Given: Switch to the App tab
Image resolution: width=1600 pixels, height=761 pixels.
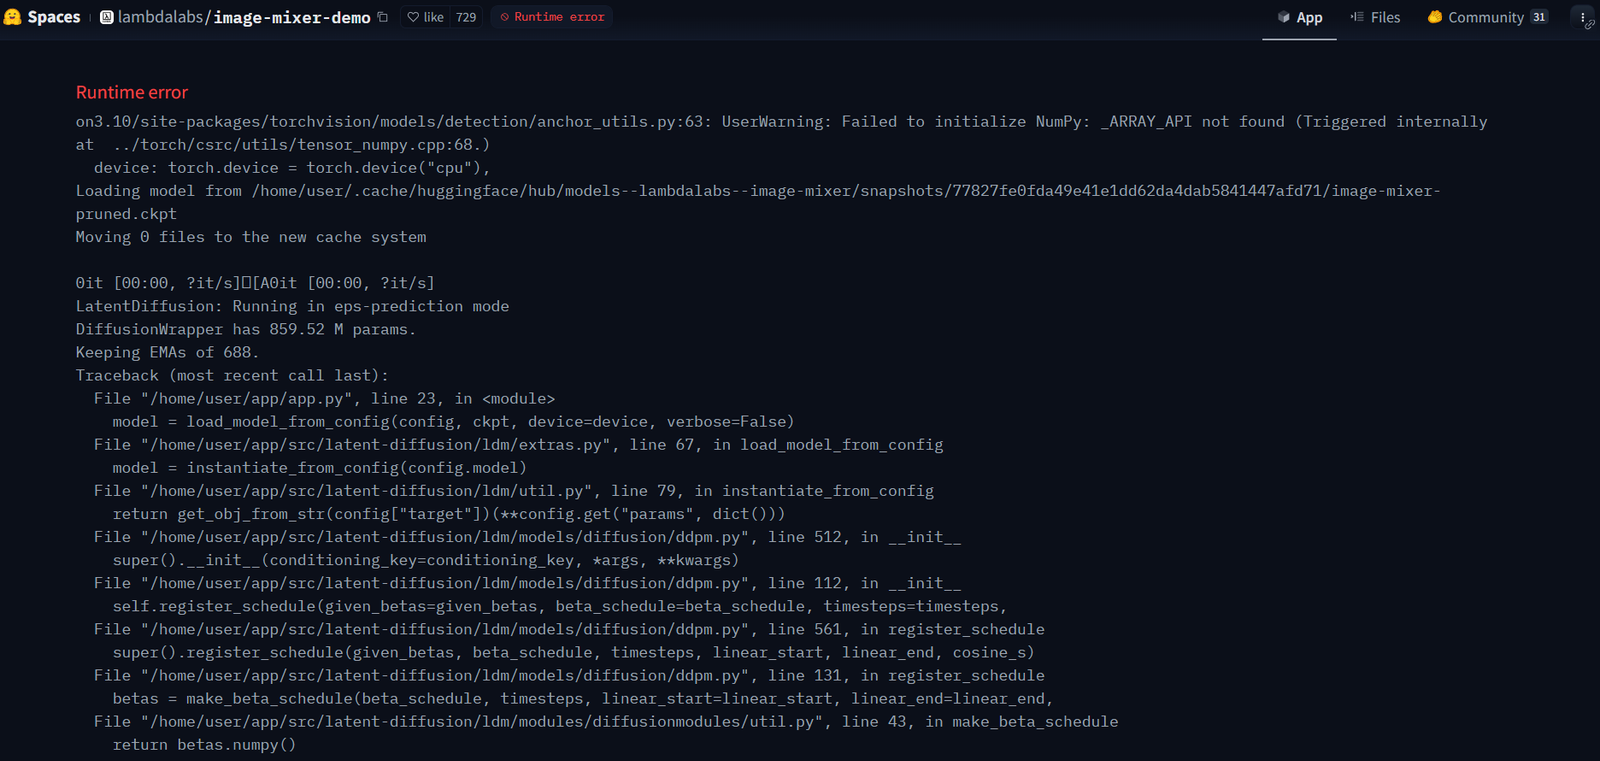Looking at the screenshot, I should click(x=1309, y=17).
